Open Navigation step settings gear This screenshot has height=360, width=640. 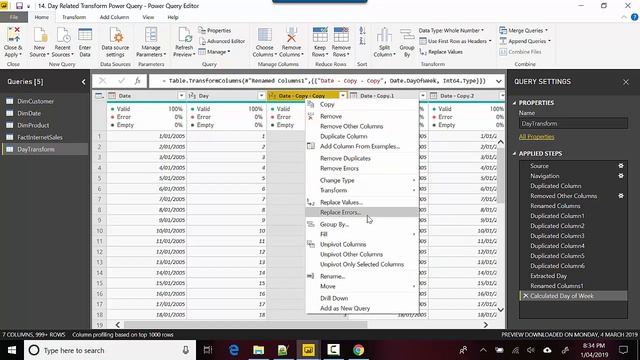point(621,176)
